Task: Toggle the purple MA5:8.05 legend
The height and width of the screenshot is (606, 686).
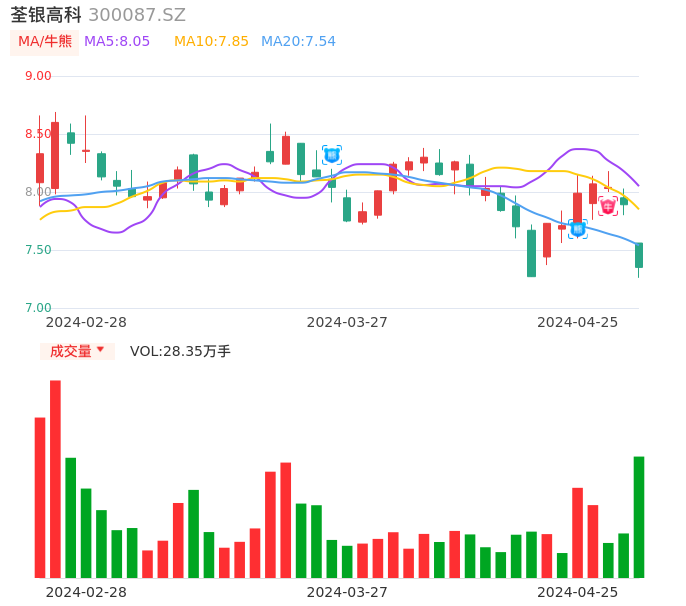Action: (x=117, y=42)
